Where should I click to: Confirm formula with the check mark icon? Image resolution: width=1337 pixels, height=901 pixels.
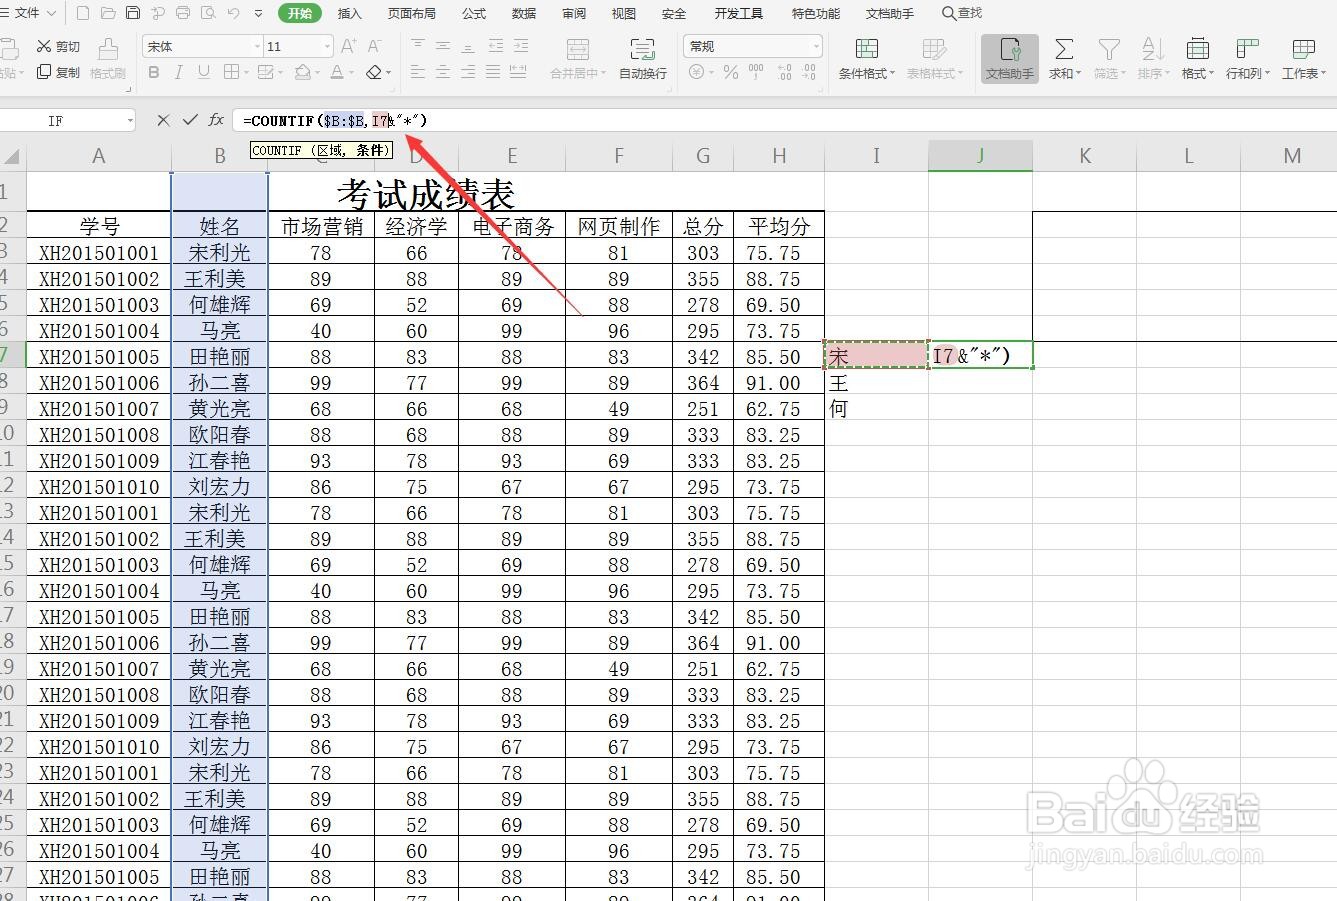(x=189, y=120)
